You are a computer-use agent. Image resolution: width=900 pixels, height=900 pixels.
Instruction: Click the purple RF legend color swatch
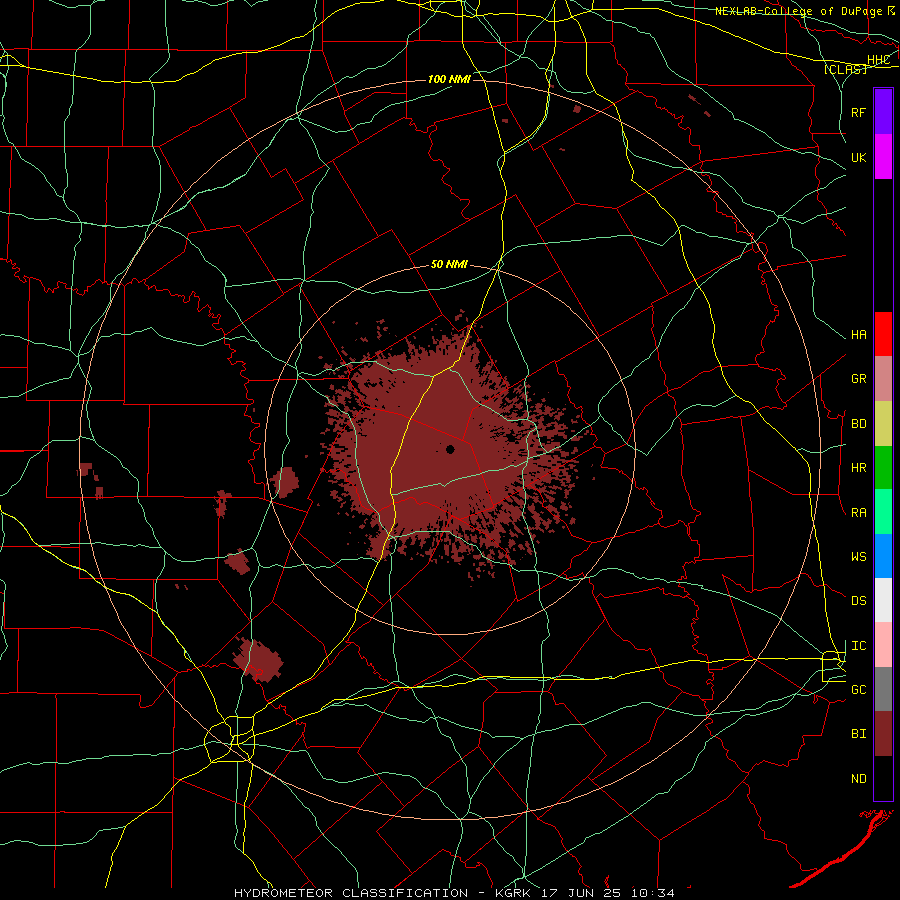[x=883, y=112]
